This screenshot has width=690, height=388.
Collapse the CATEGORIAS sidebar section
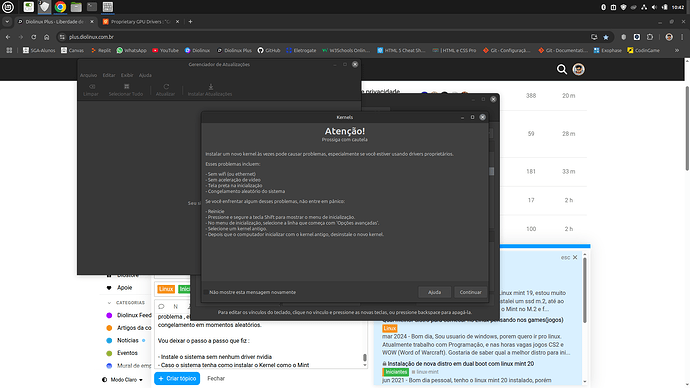109,303
